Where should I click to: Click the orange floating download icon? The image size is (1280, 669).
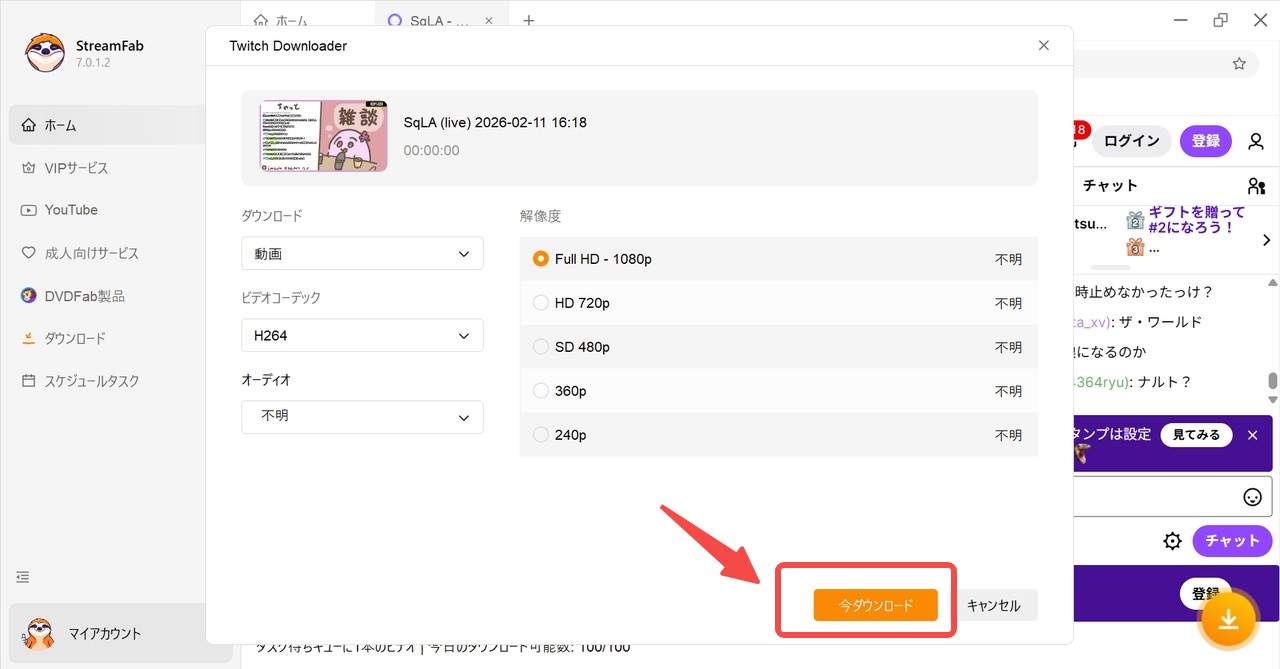[1228, 620]
